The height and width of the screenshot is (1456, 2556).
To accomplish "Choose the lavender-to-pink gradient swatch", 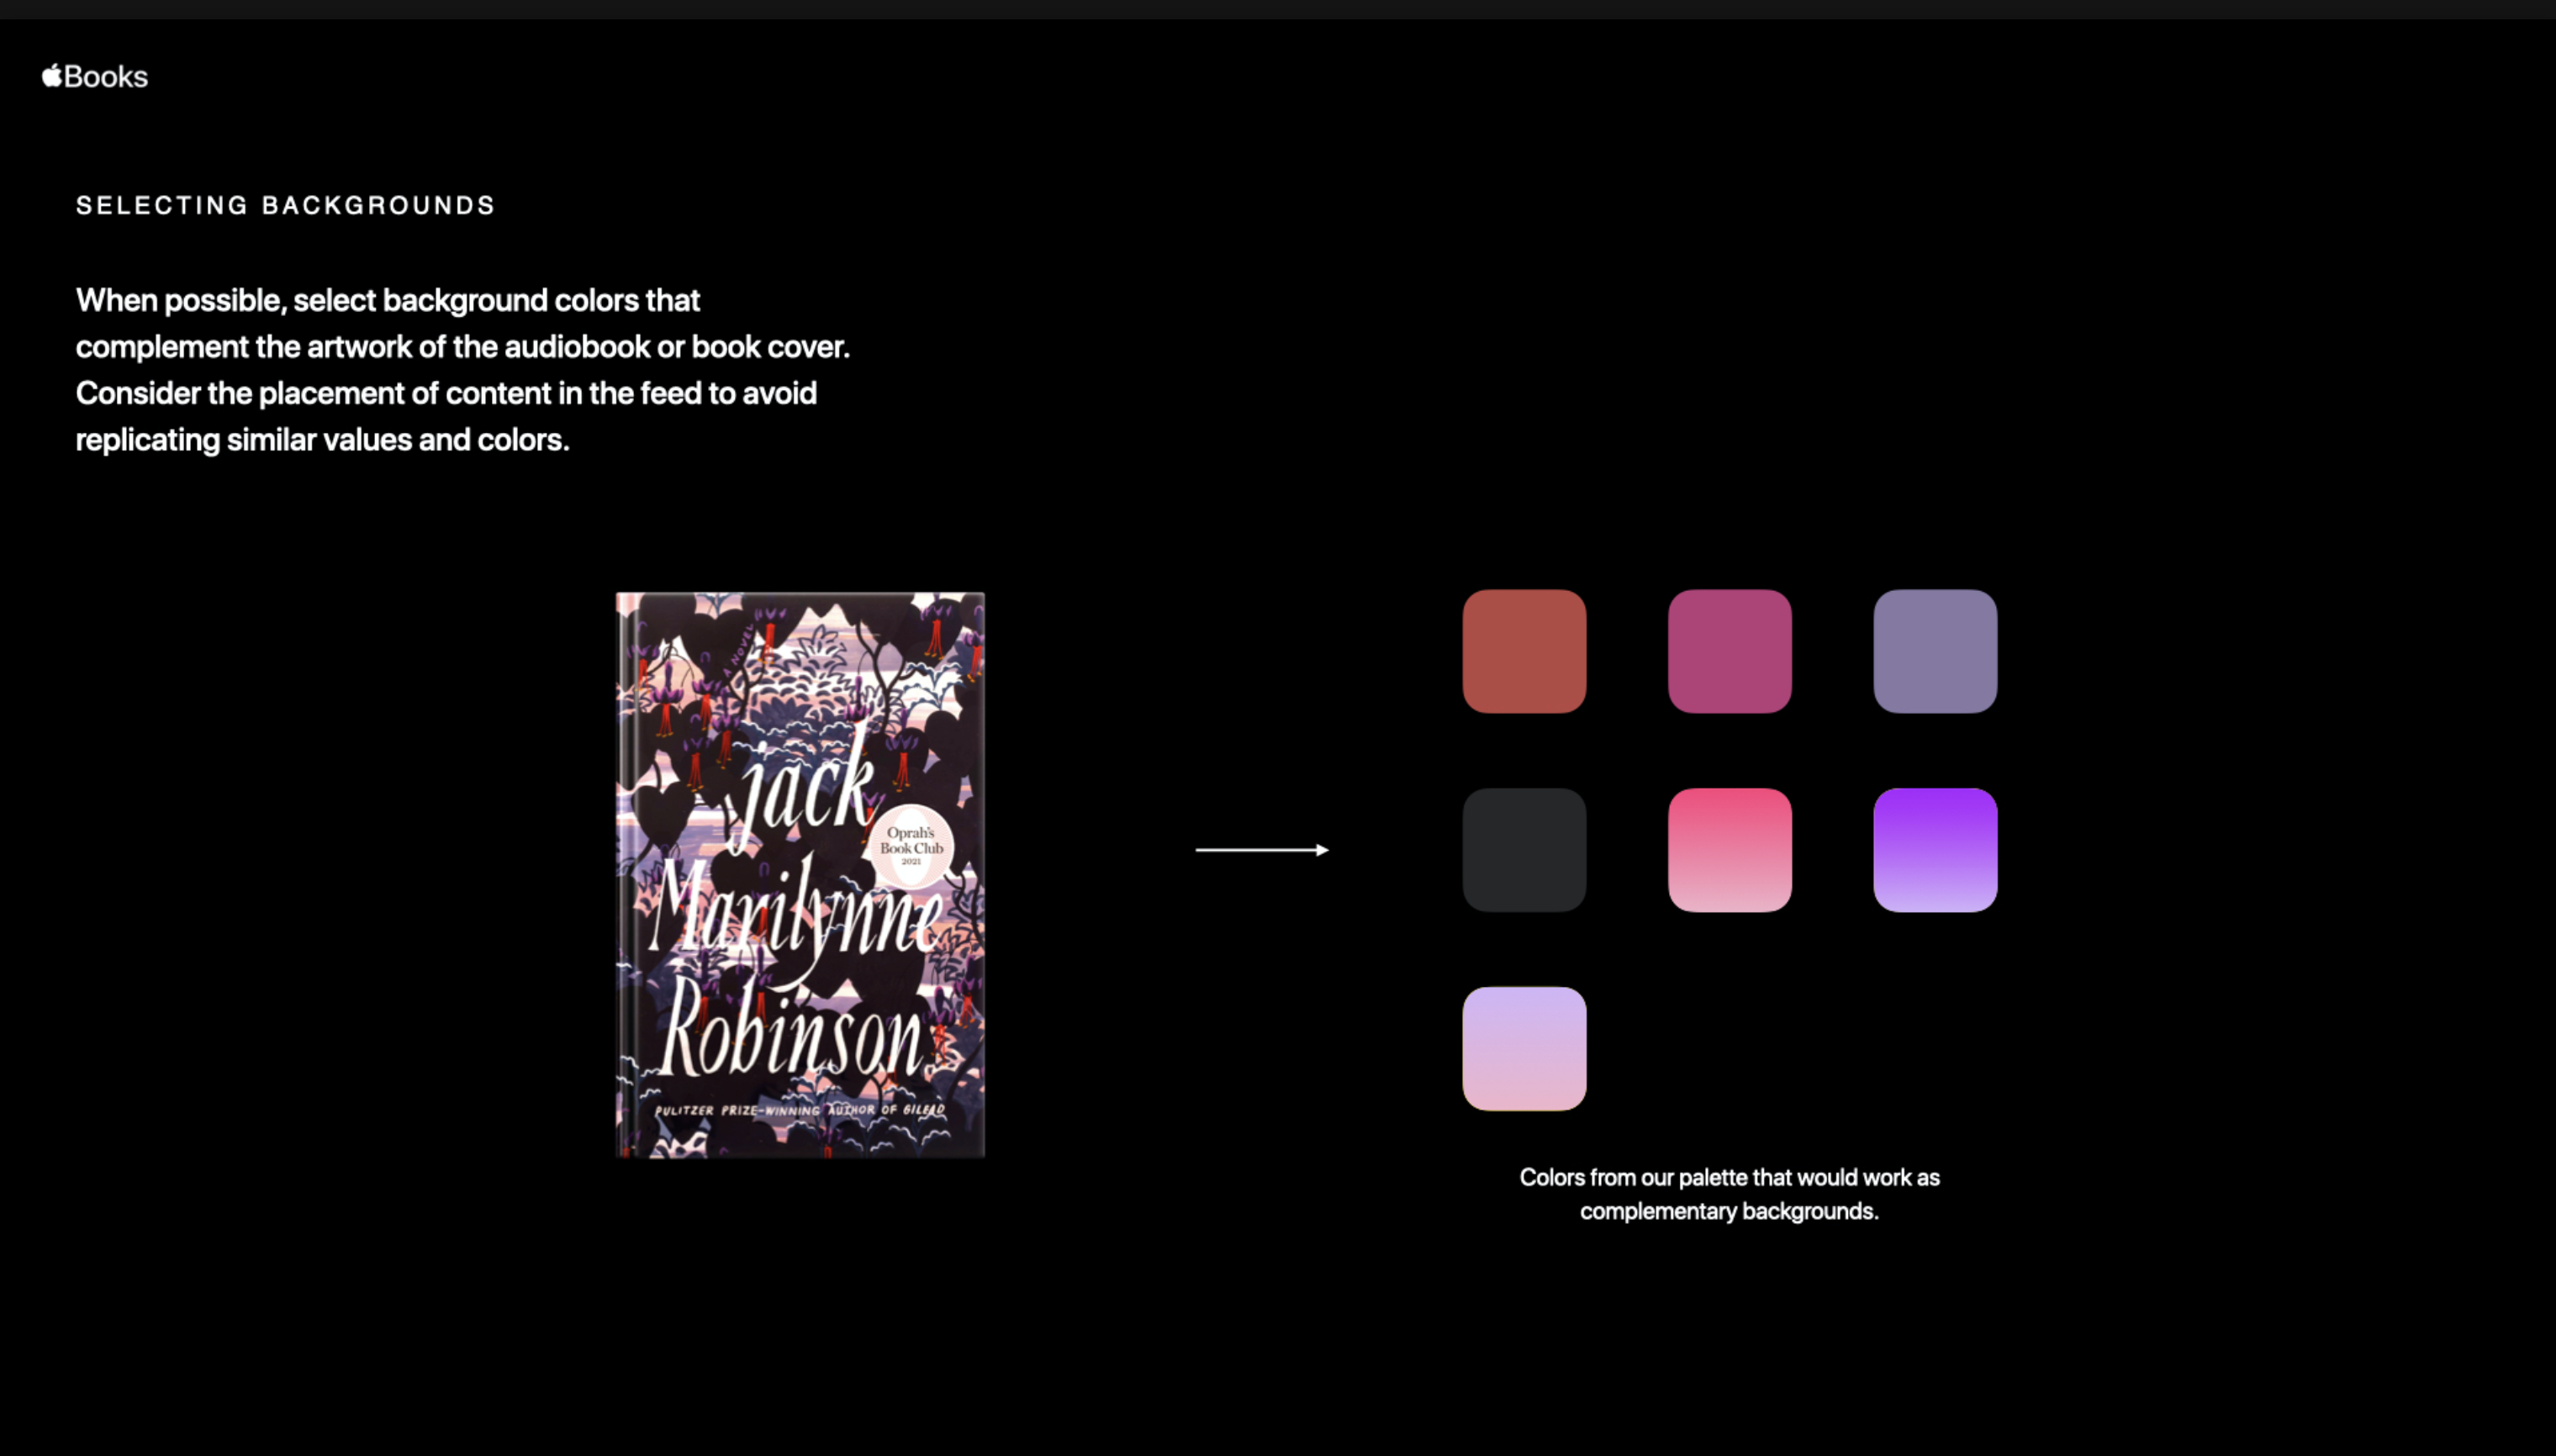I will [x=1524, y=1048].
